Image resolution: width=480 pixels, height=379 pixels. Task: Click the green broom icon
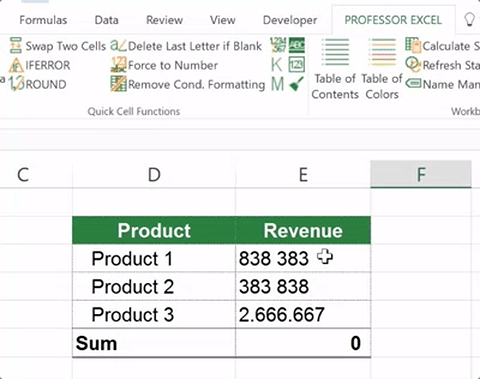click(297, 84)
